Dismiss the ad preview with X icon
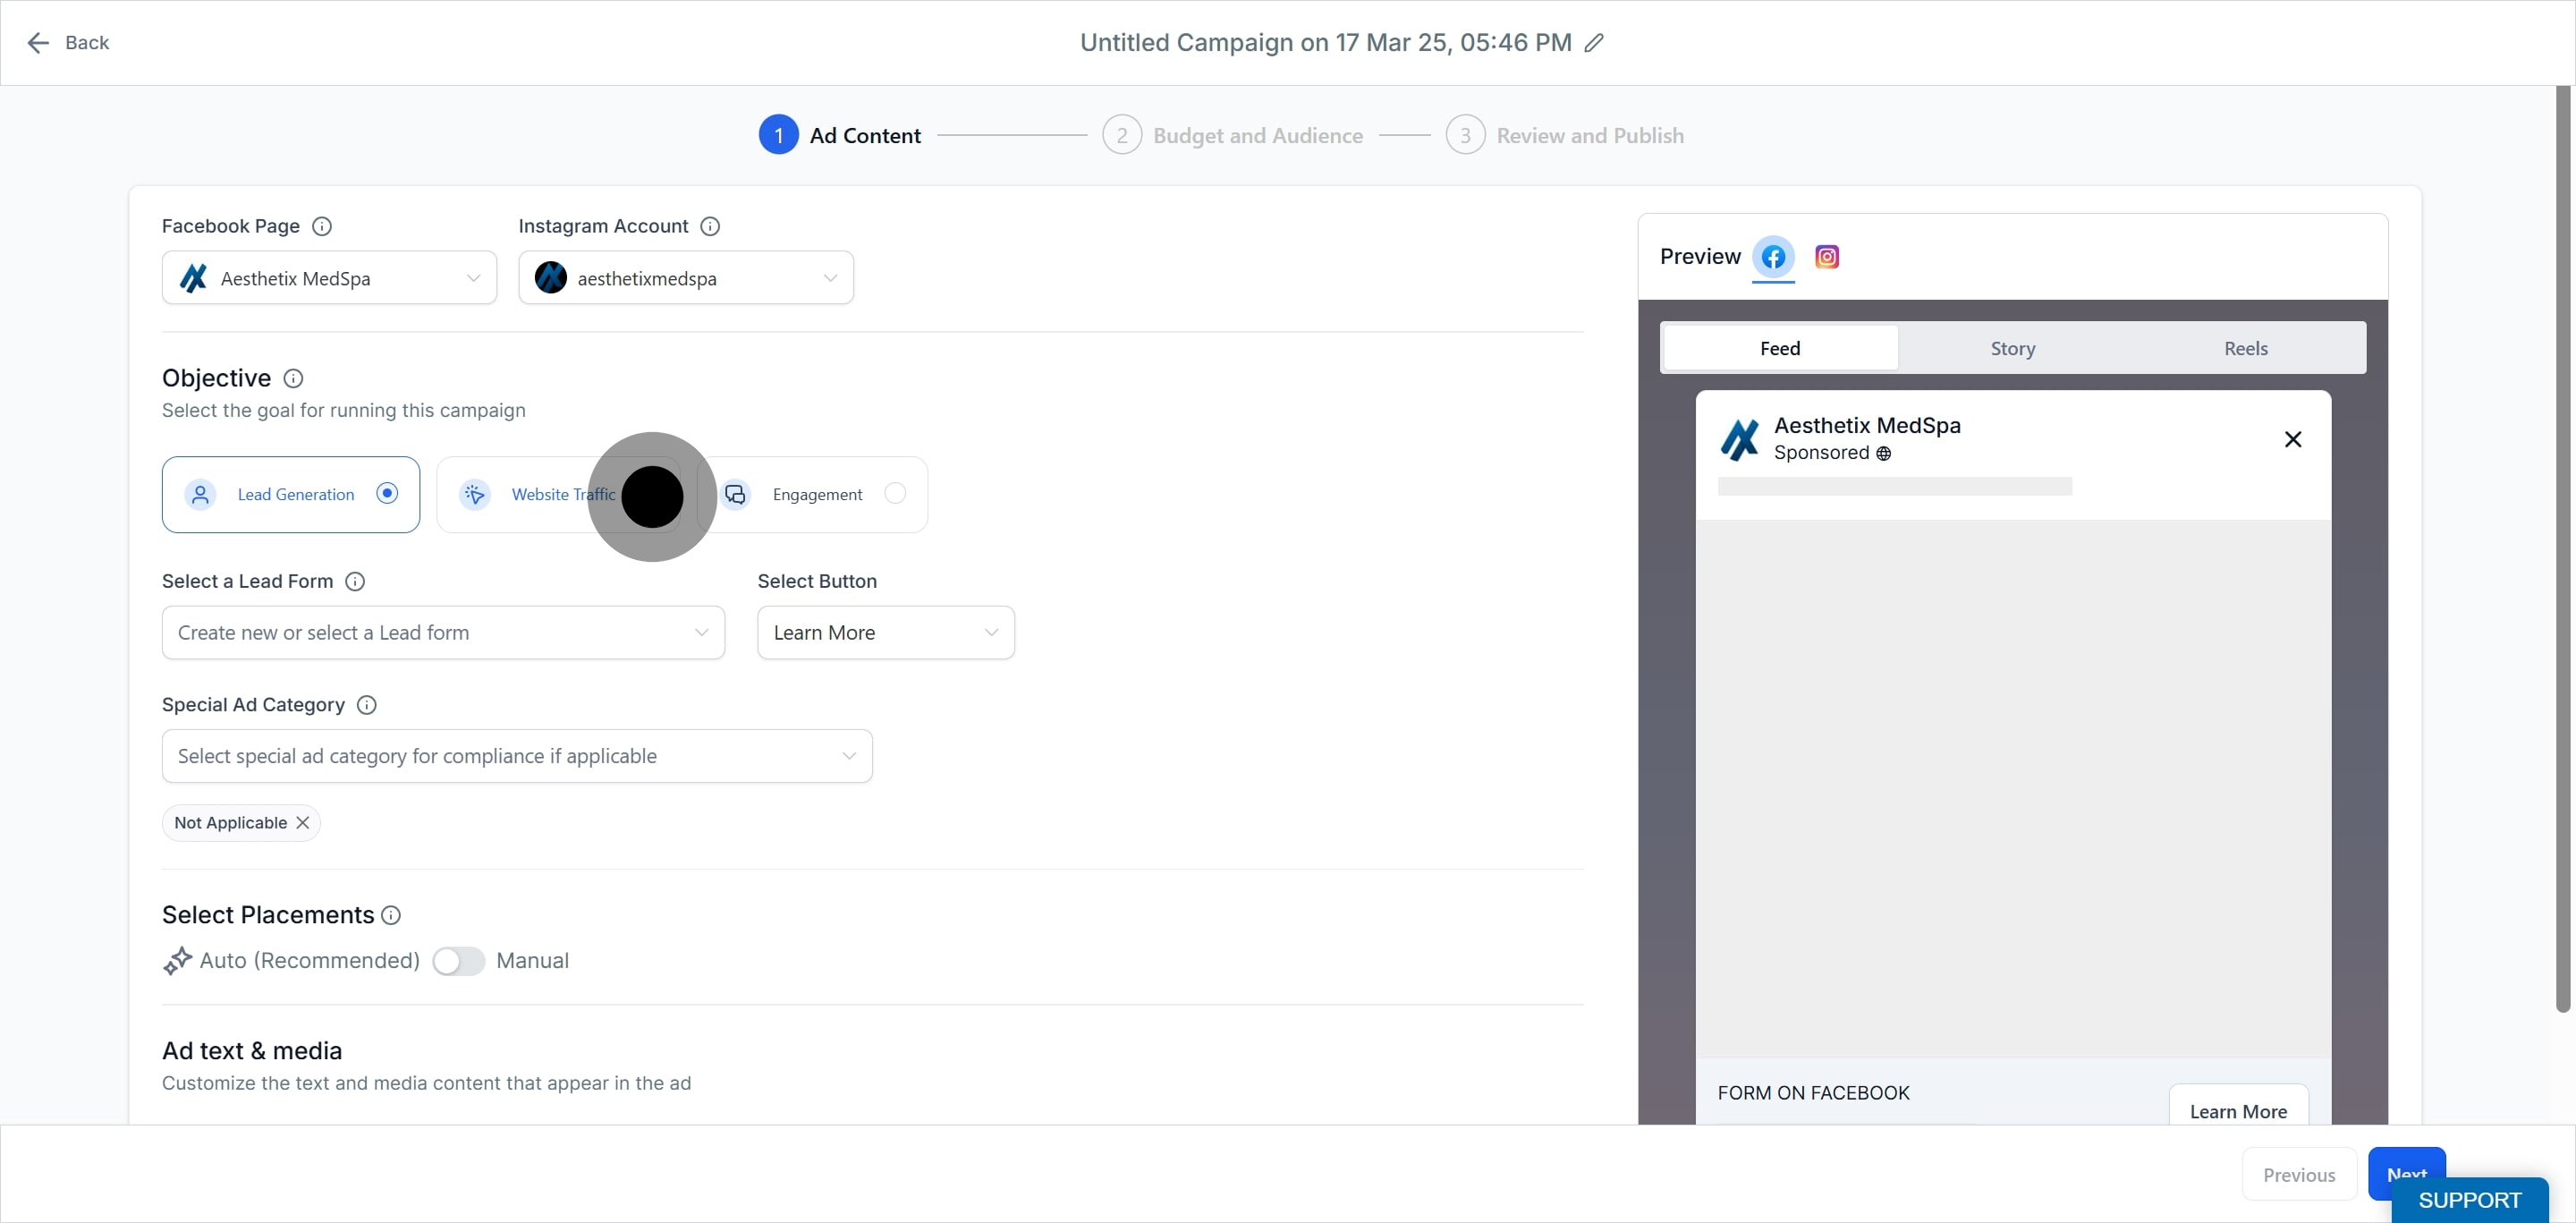Image resolution: width=2576 pixels, height=1223 pixels. 2293,439
